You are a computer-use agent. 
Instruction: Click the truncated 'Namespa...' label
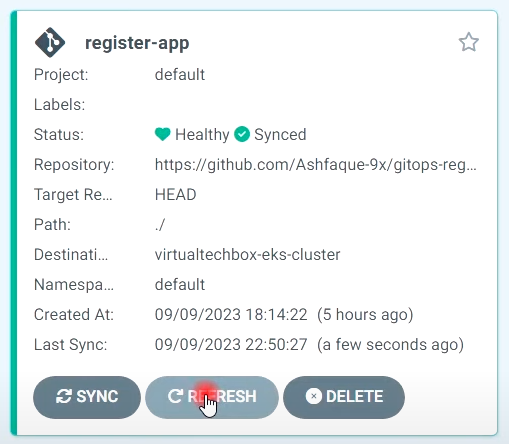[74, 285]
